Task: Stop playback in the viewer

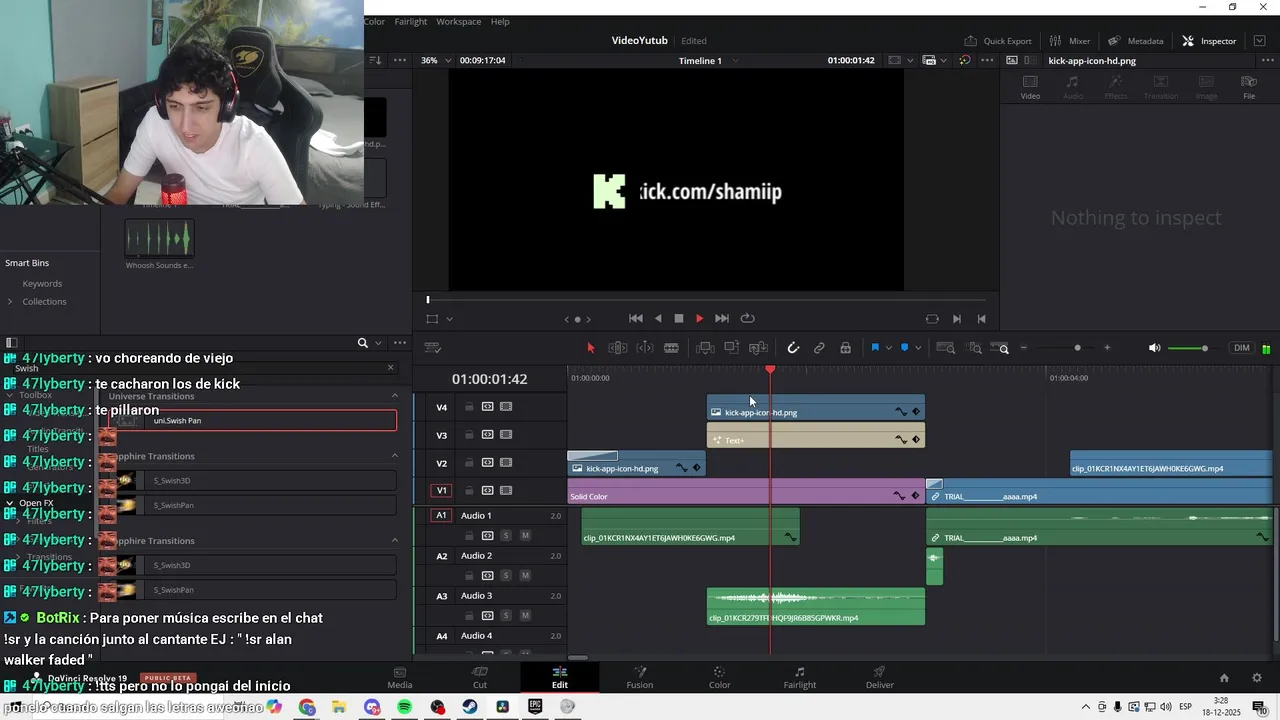Action: [x=679, y=319]
